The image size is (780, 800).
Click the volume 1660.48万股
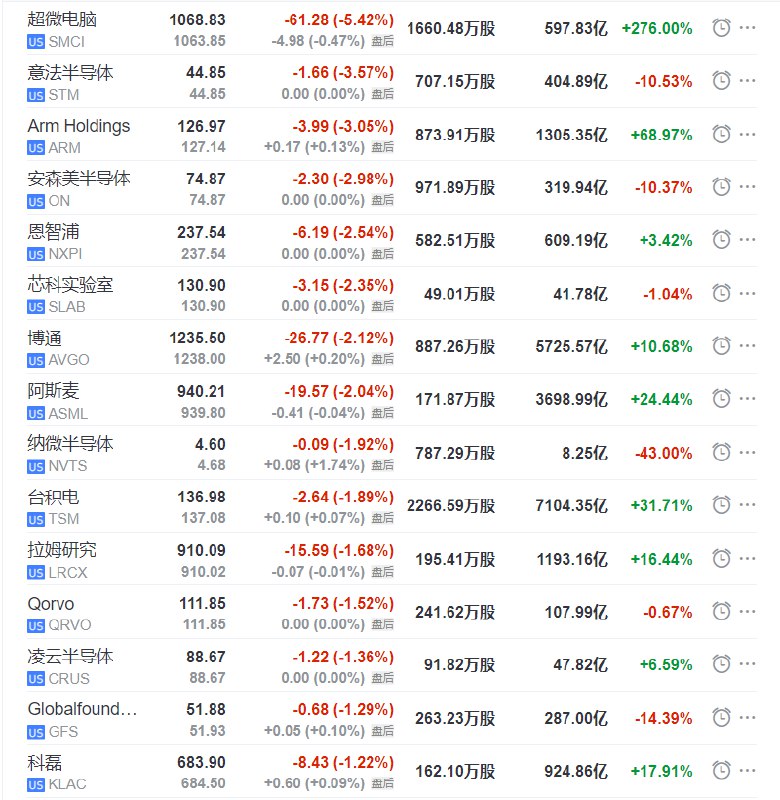coord(451,29)
